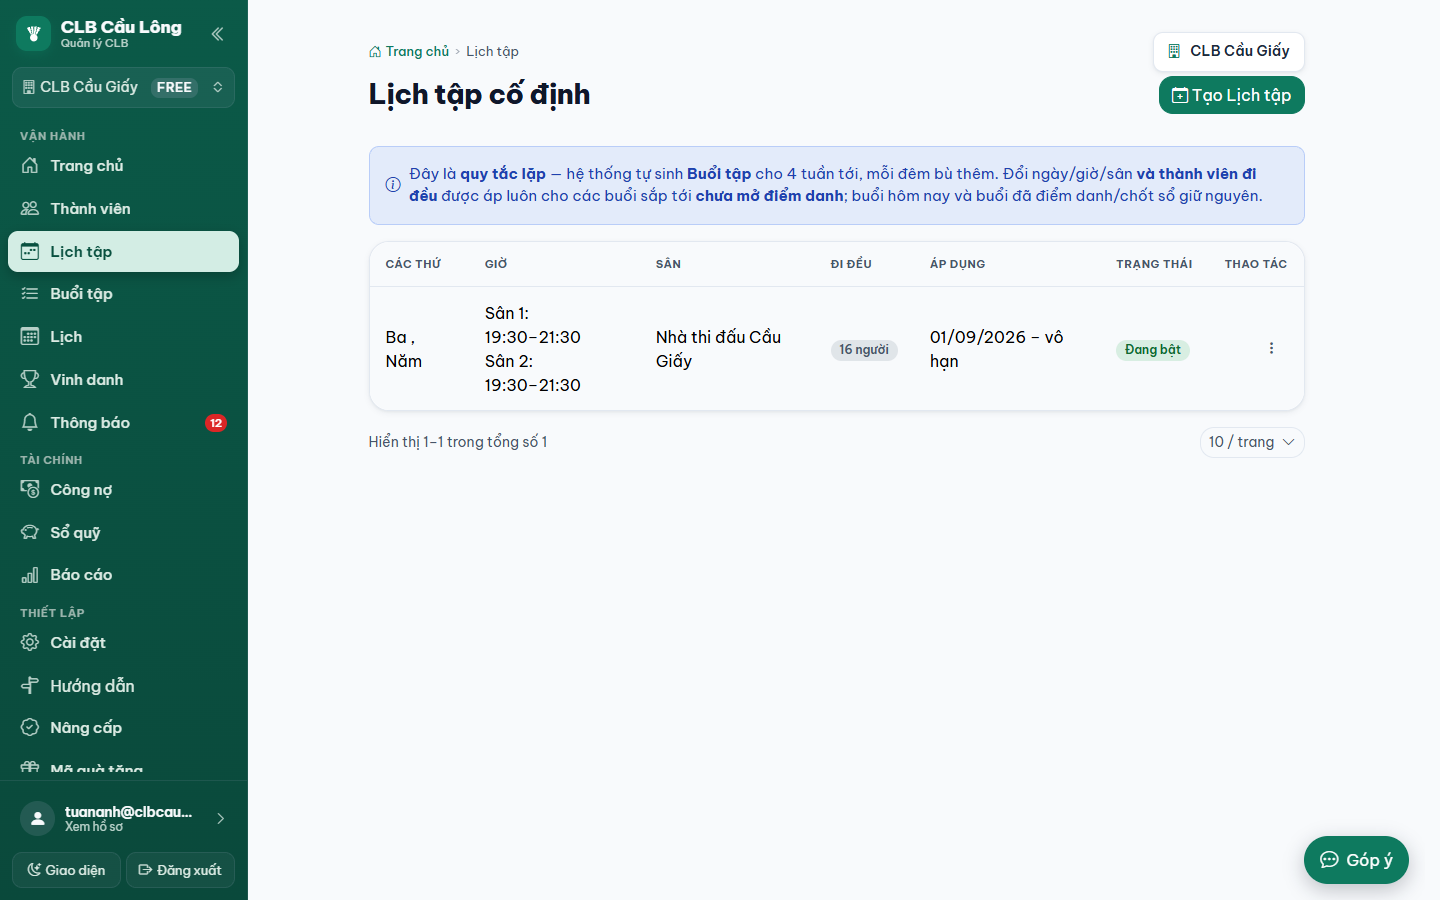Click the Đang bật status tag
Image resolution: width=1440 pixels, height=900 pixels.
(x=1153, y=350)
